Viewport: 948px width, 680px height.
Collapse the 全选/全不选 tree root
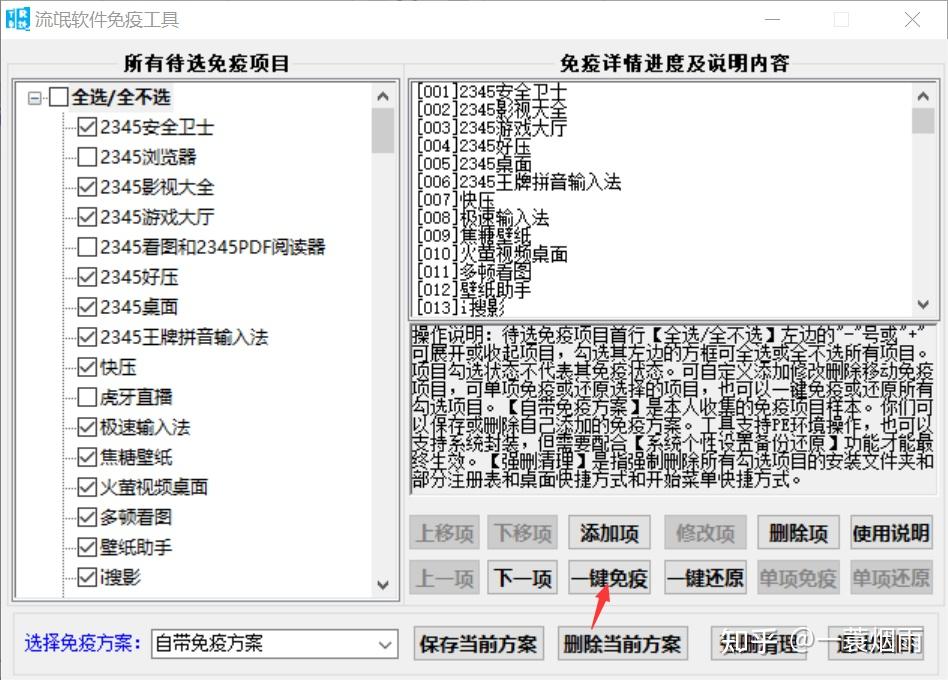pyautogui.click(x=35, y=98)
